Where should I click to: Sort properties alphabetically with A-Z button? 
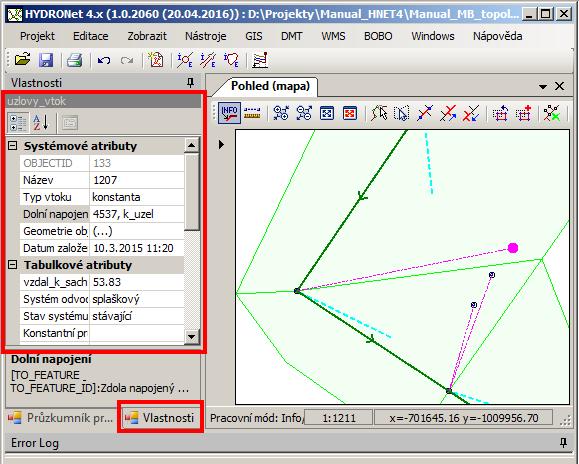[x=41, y=123]
